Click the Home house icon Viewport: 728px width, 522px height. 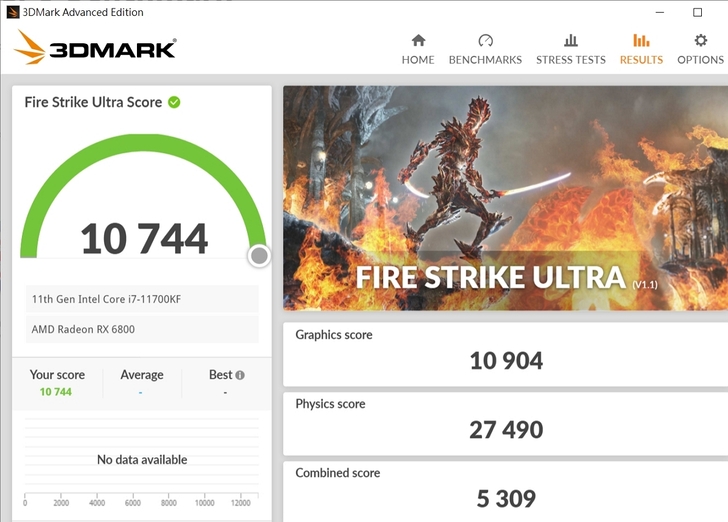point(418,40)
